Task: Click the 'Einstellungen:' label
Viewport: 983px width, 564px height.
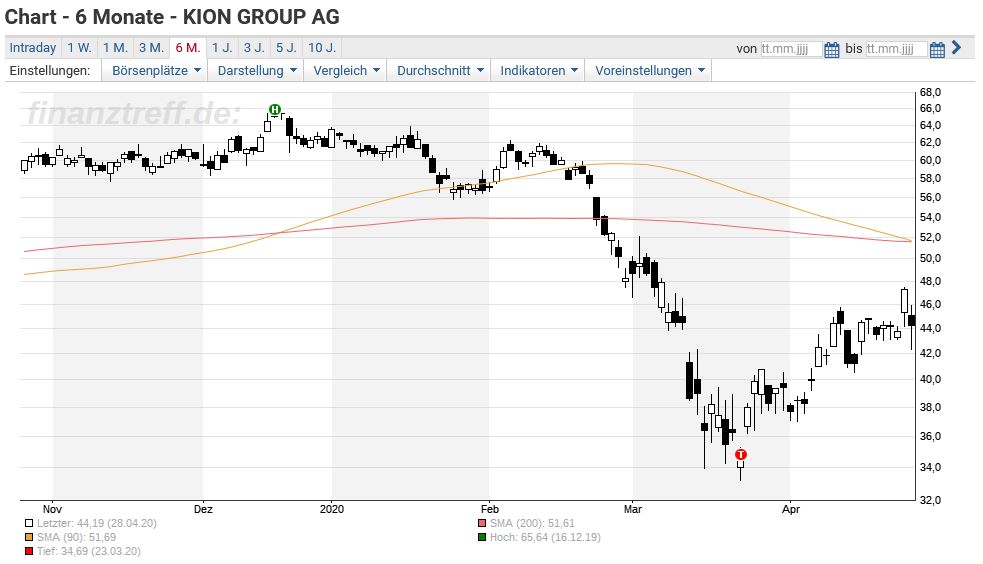Action: [x=50, y=71]
